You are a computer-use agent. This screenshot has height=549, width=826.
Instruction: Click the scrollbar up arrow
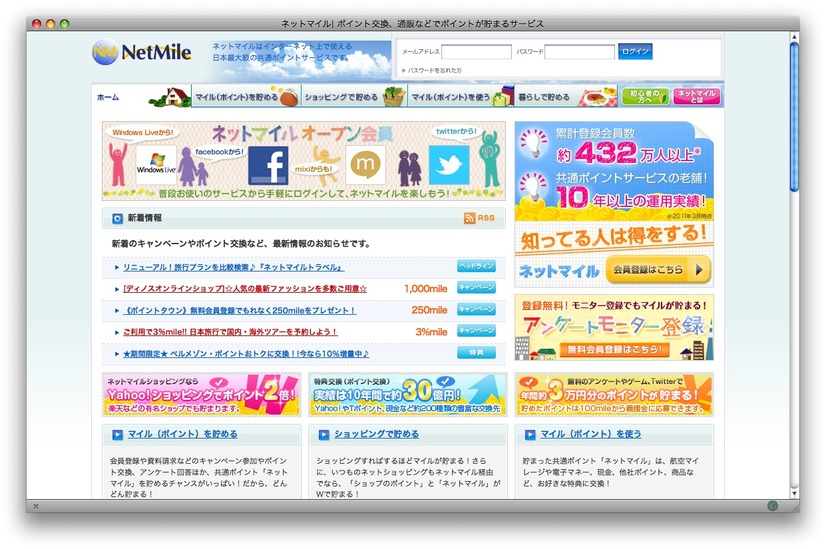point(794,37)
